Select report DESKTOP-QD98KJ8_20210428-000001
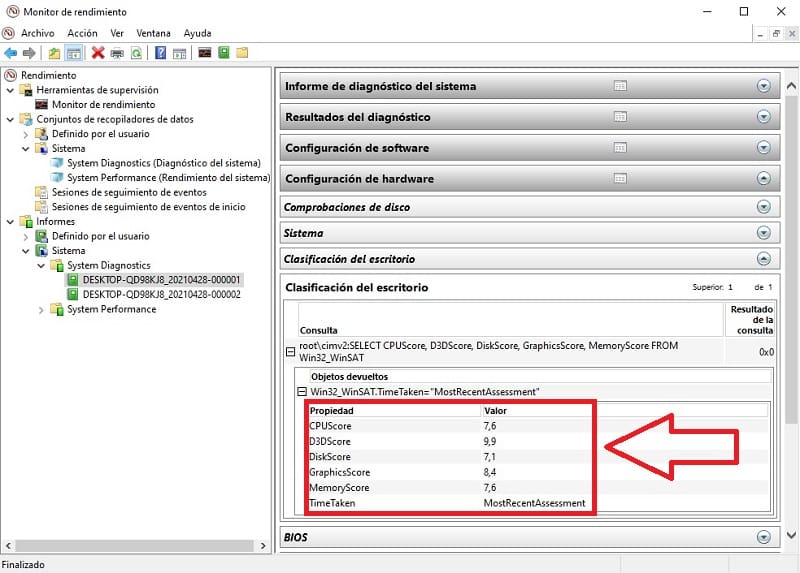This screenshot has height=573, width=800. (161, 280)
